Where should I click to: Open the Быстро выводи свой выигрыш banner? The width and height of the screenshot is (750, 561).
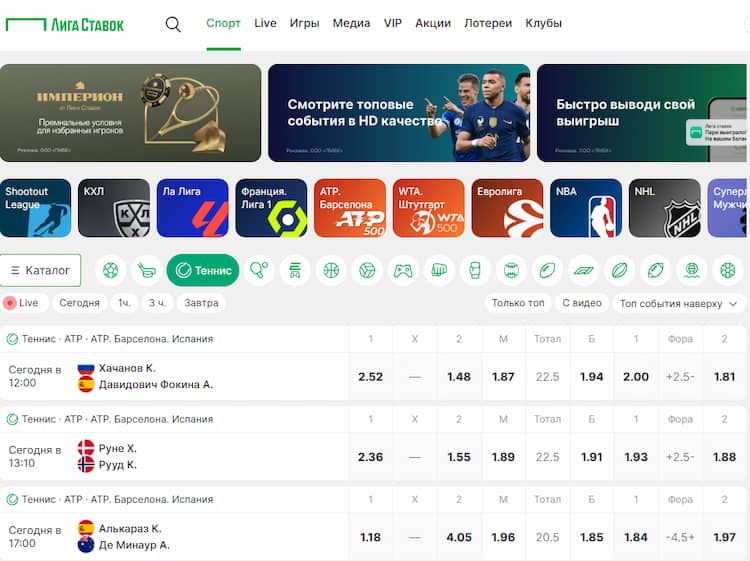643,113
